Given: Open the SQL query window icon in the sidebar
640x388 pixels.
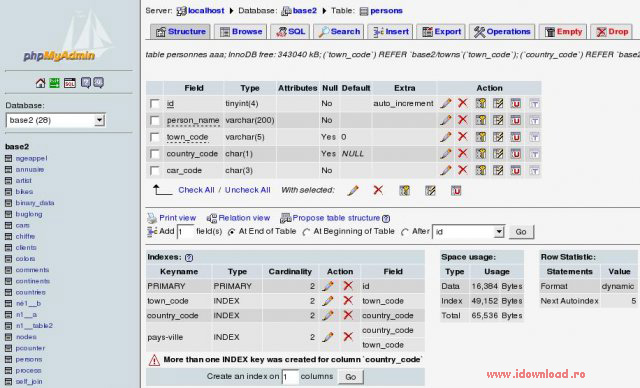Looking at the screenshot, I should [70, 83].
